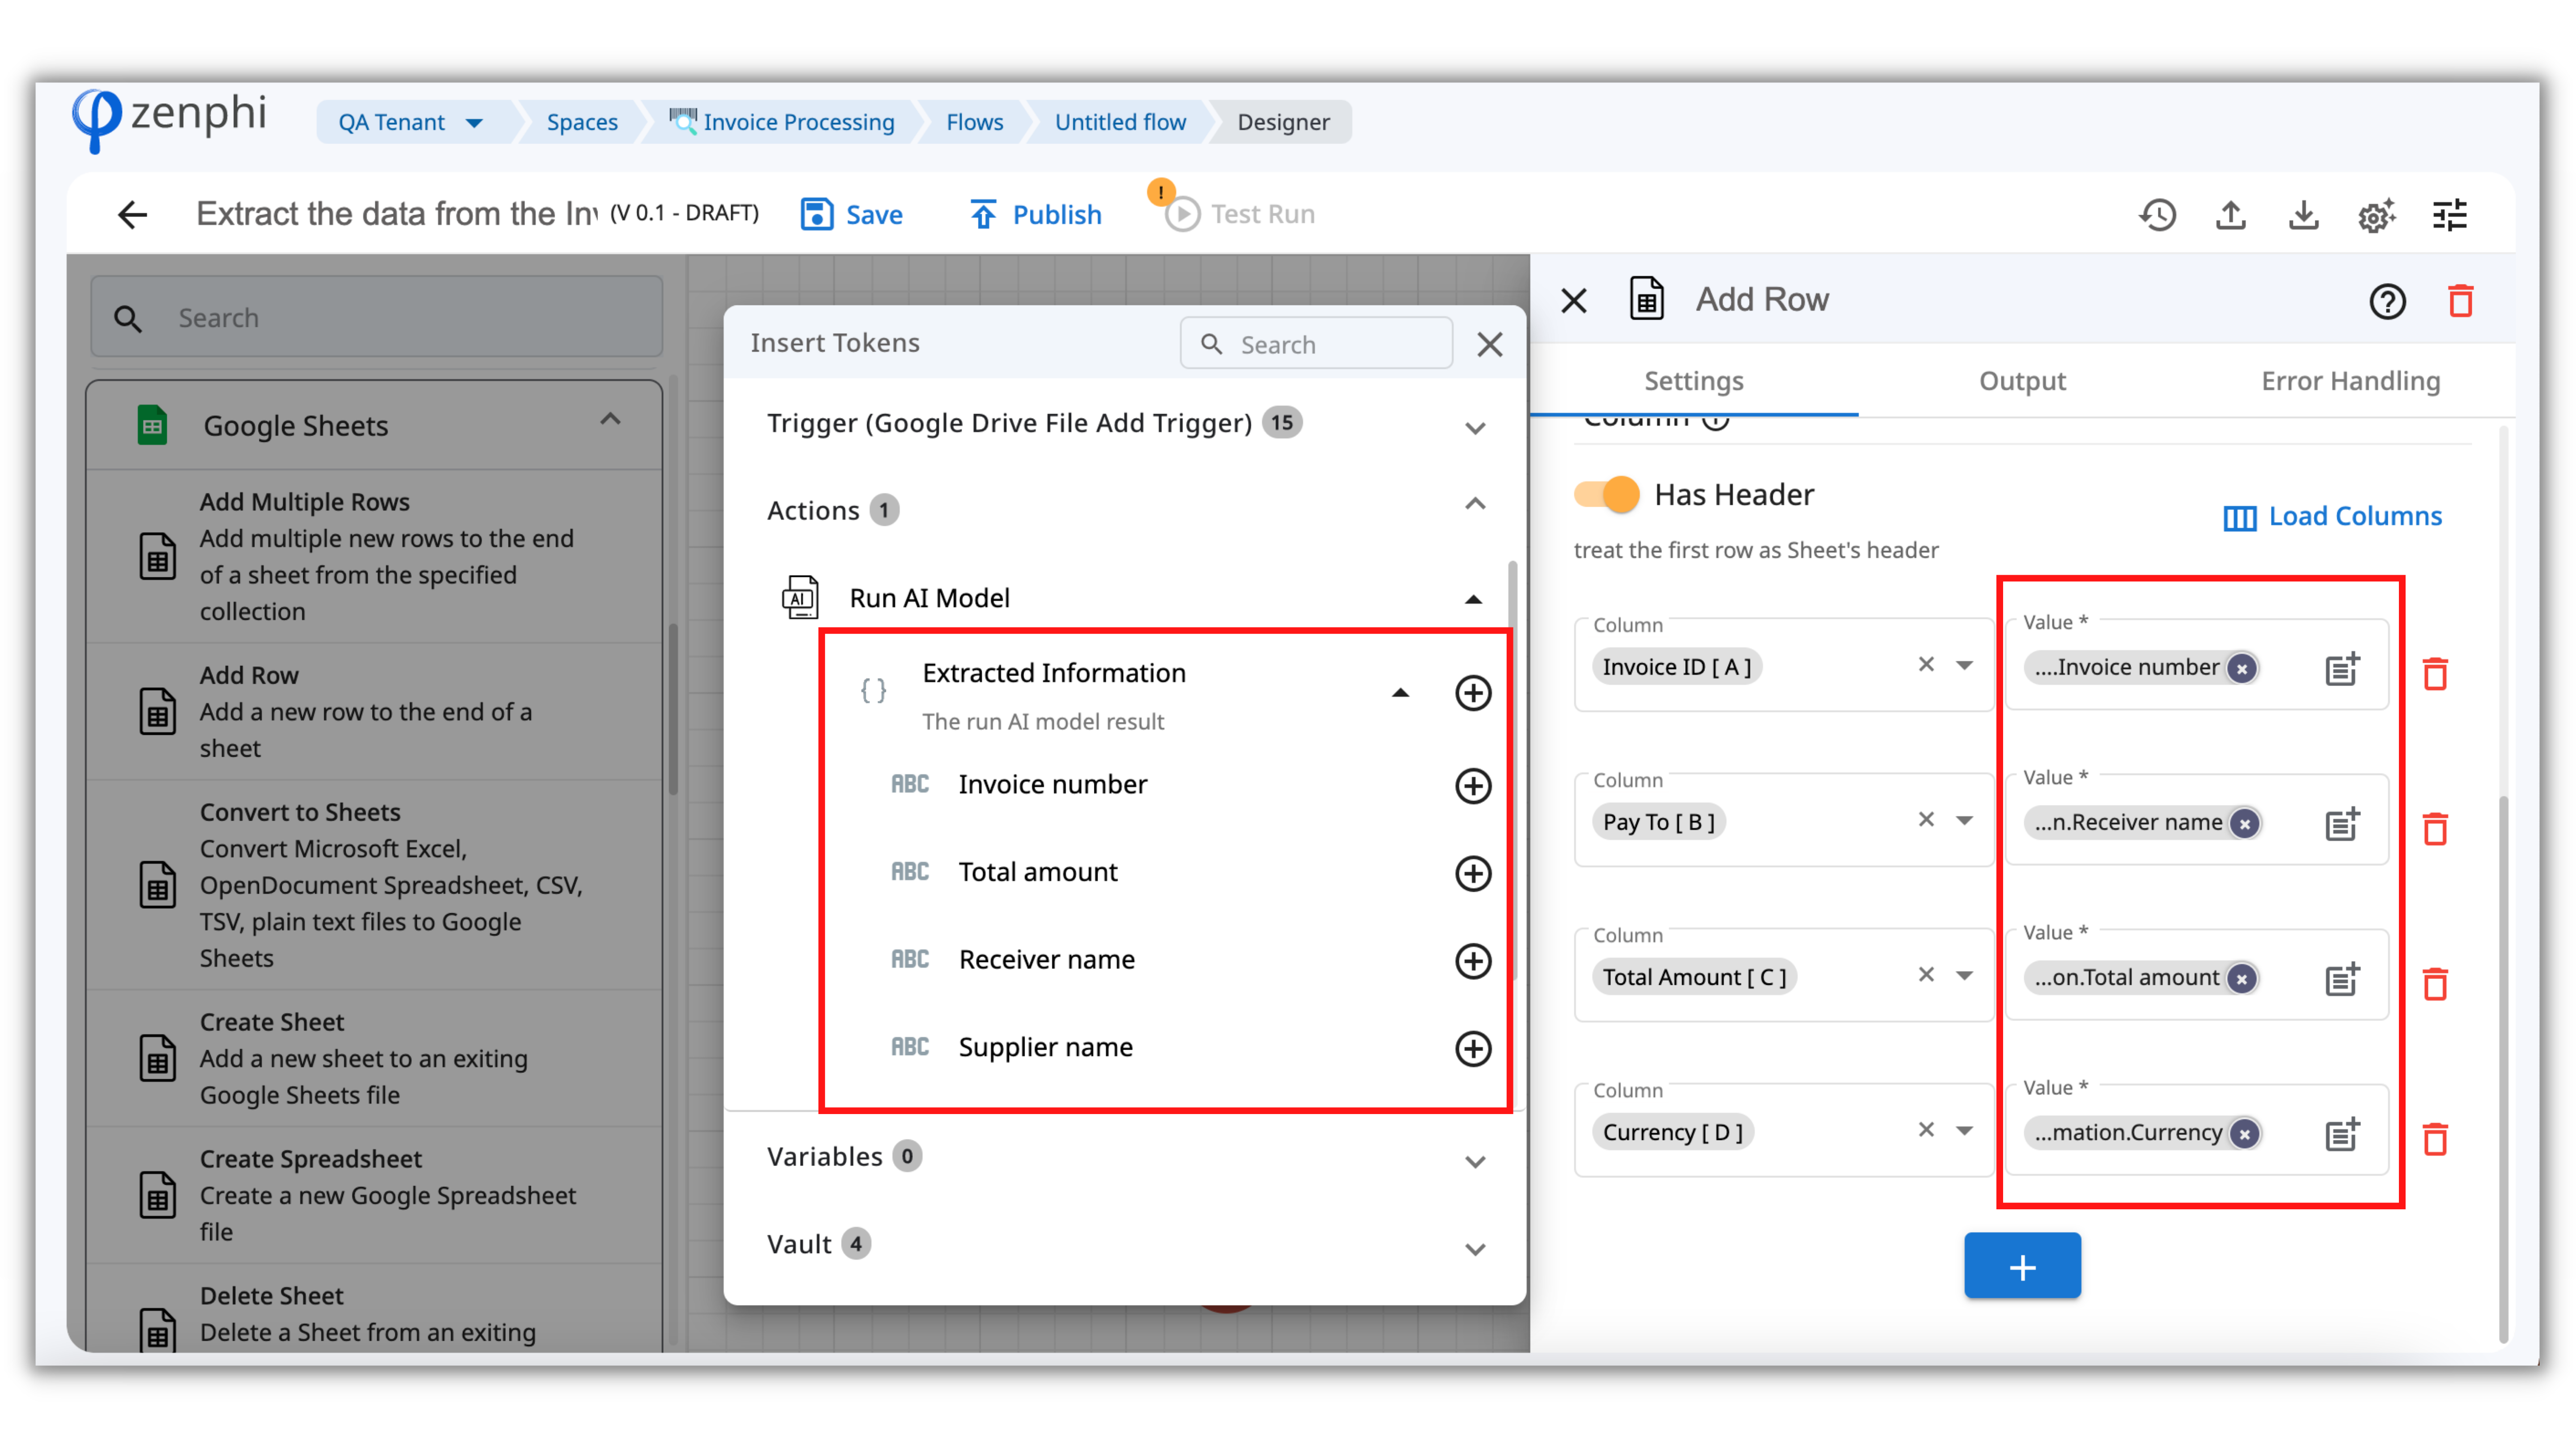Expand the Trigger tokens section

coord(1475,427)
